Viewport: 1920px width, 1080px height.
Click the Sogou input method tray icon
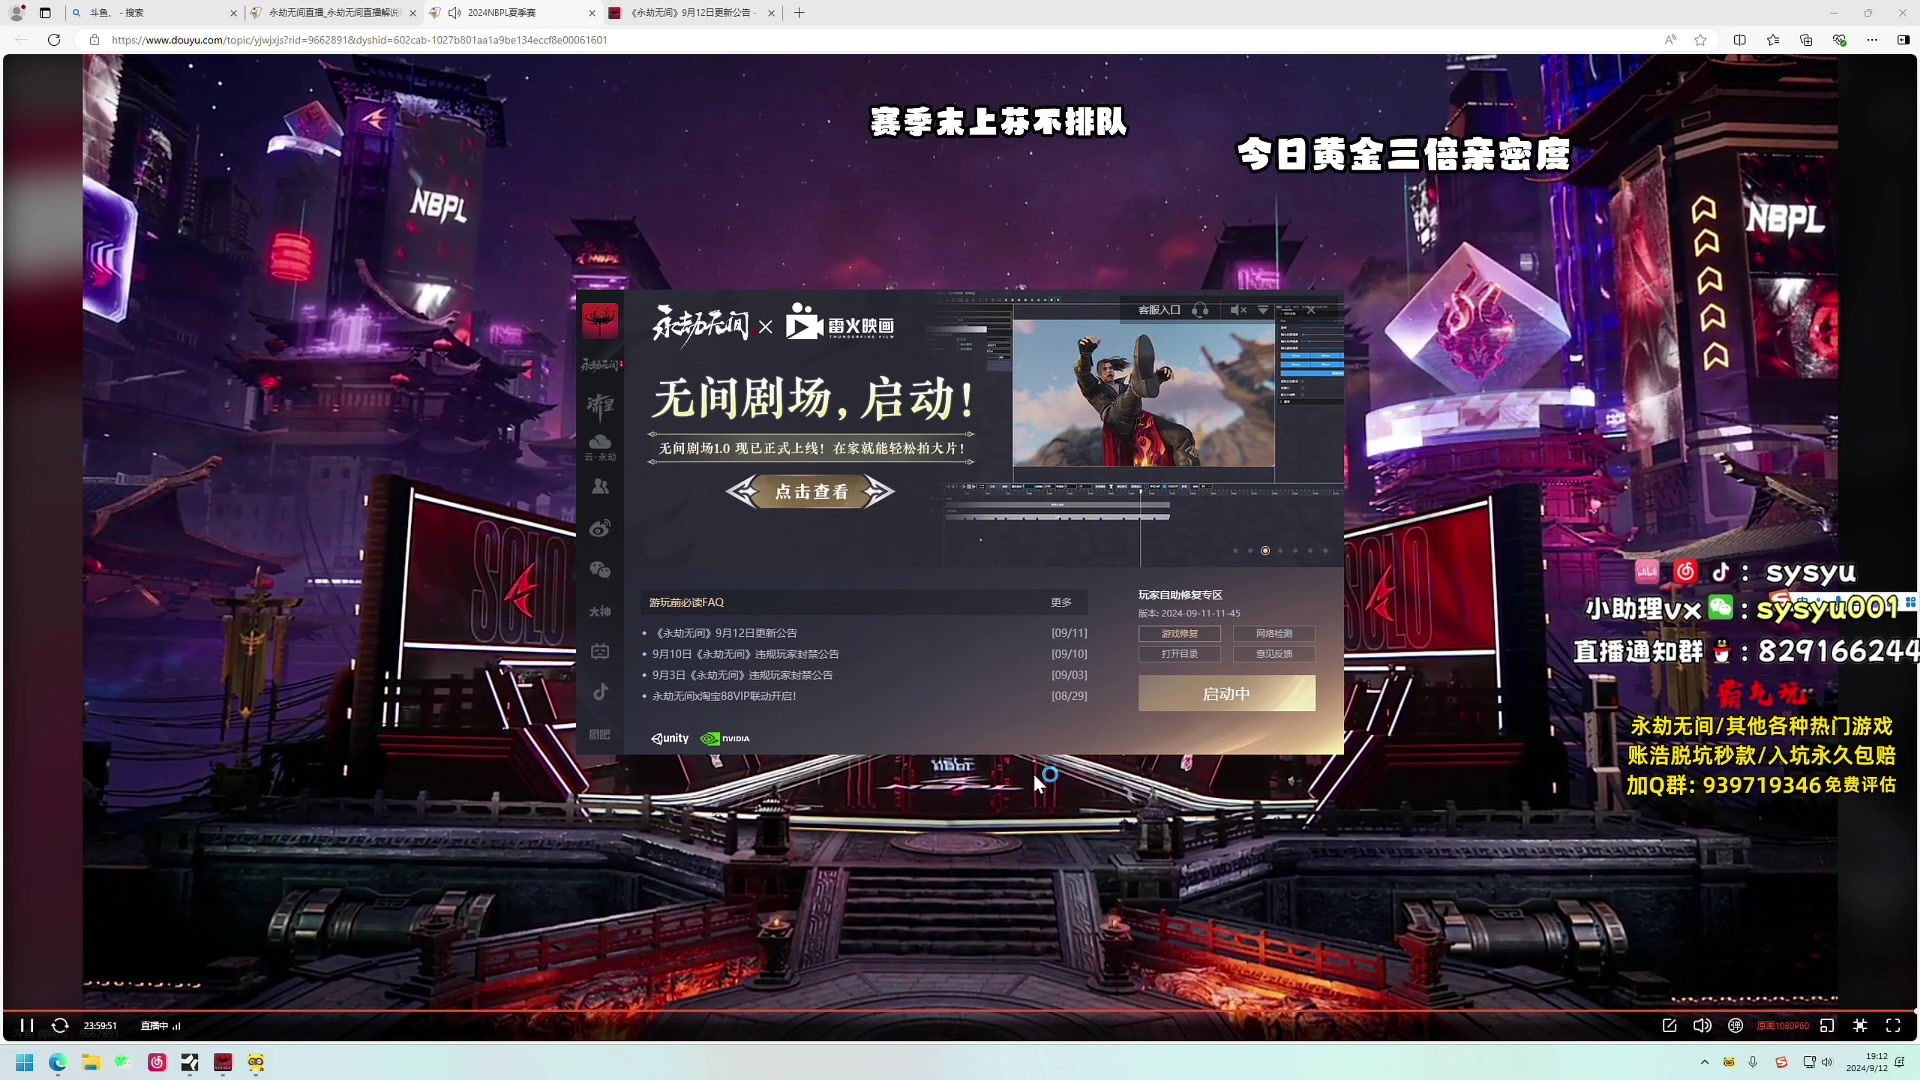[1781, 1062]
